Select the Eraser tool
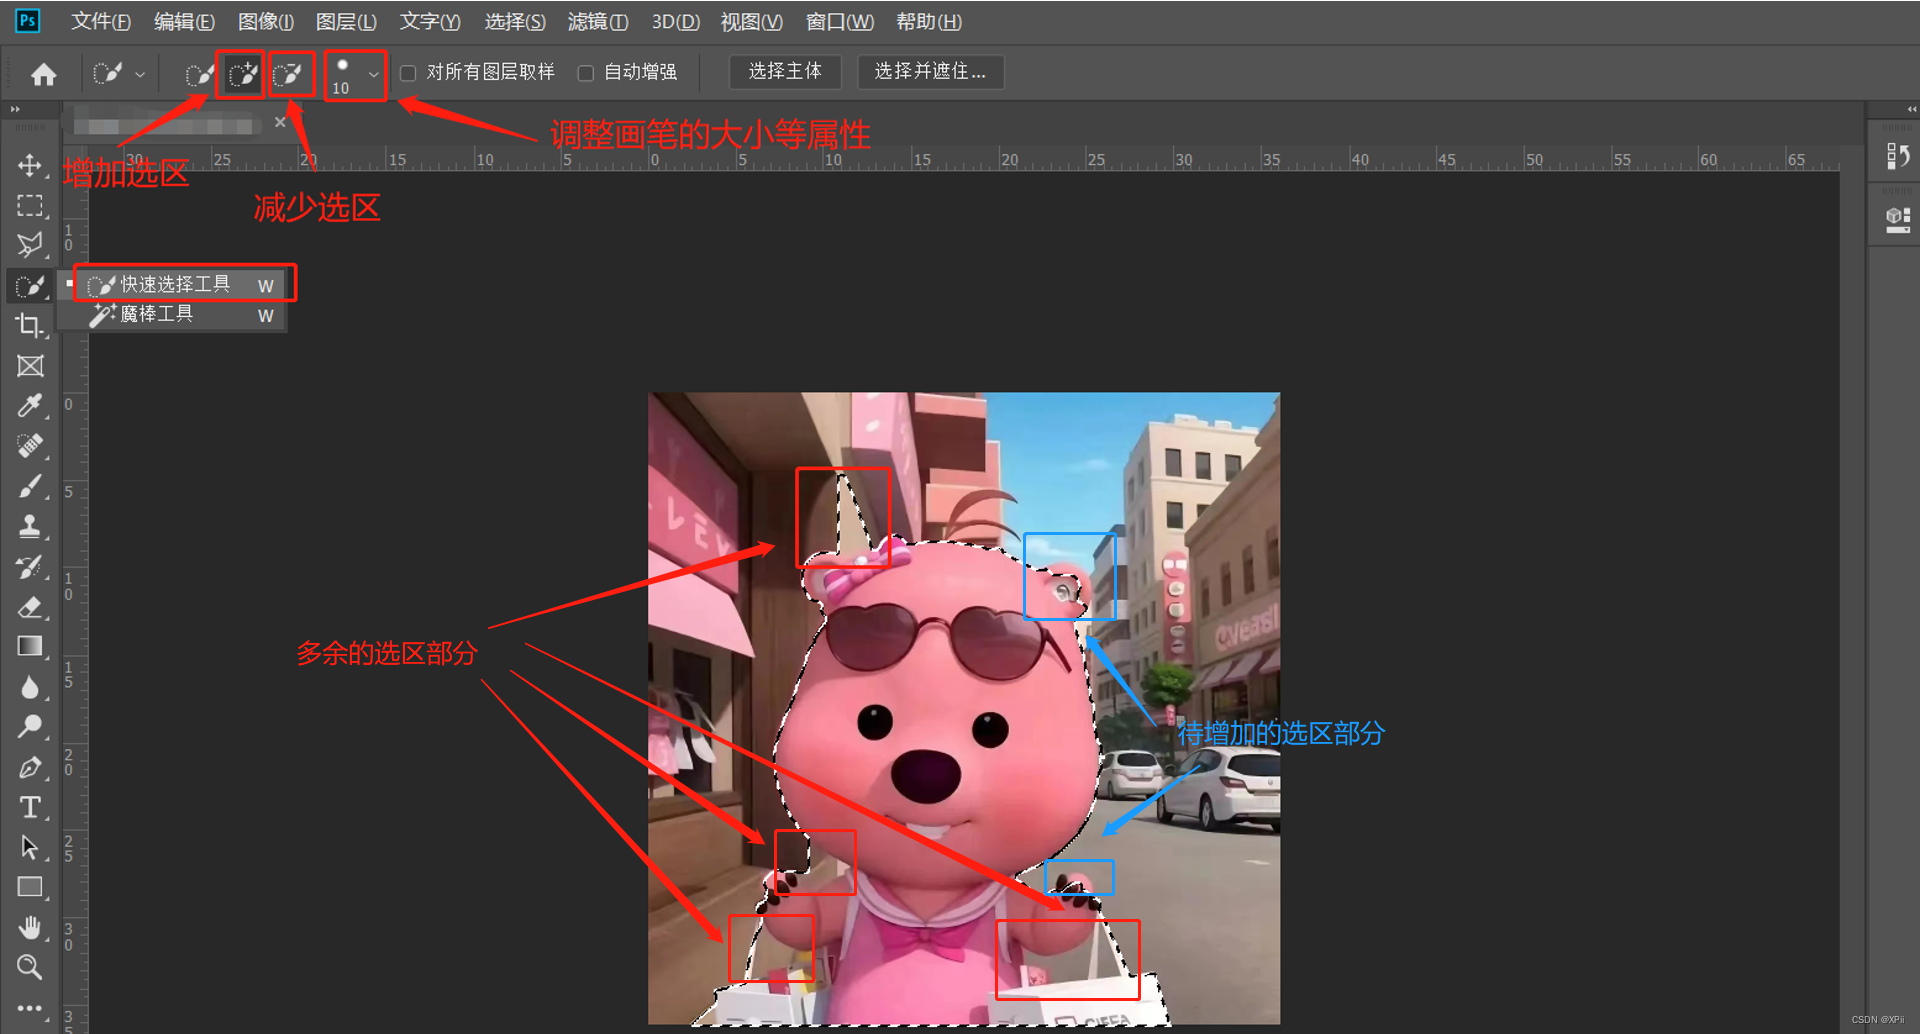 point(30,607)
